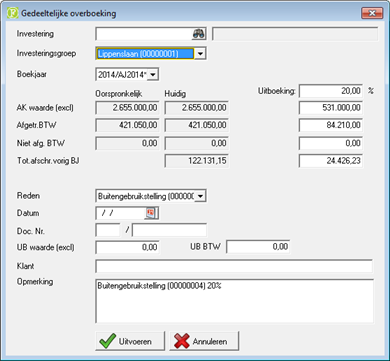Image resolution: width=390 pixels, height=361 pixels.
Task: Open the Boekjaar dropdown list
Action: tap(153, 75)
